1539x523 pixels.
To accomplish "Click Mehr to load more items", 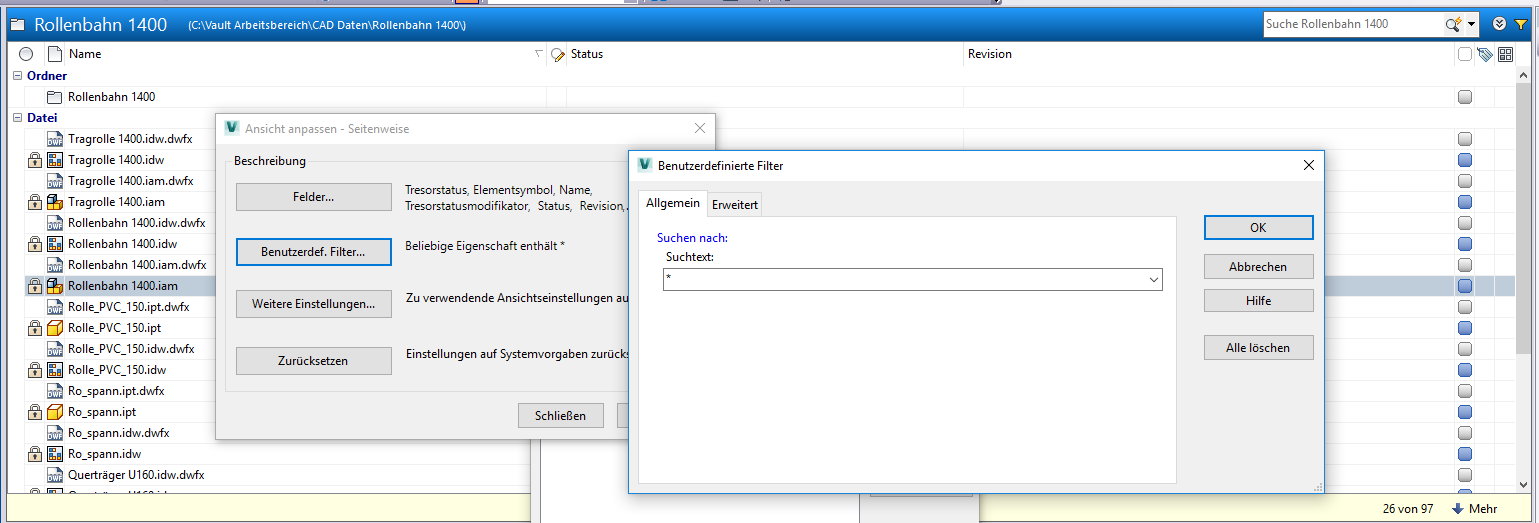I will tap(1473, 509).
